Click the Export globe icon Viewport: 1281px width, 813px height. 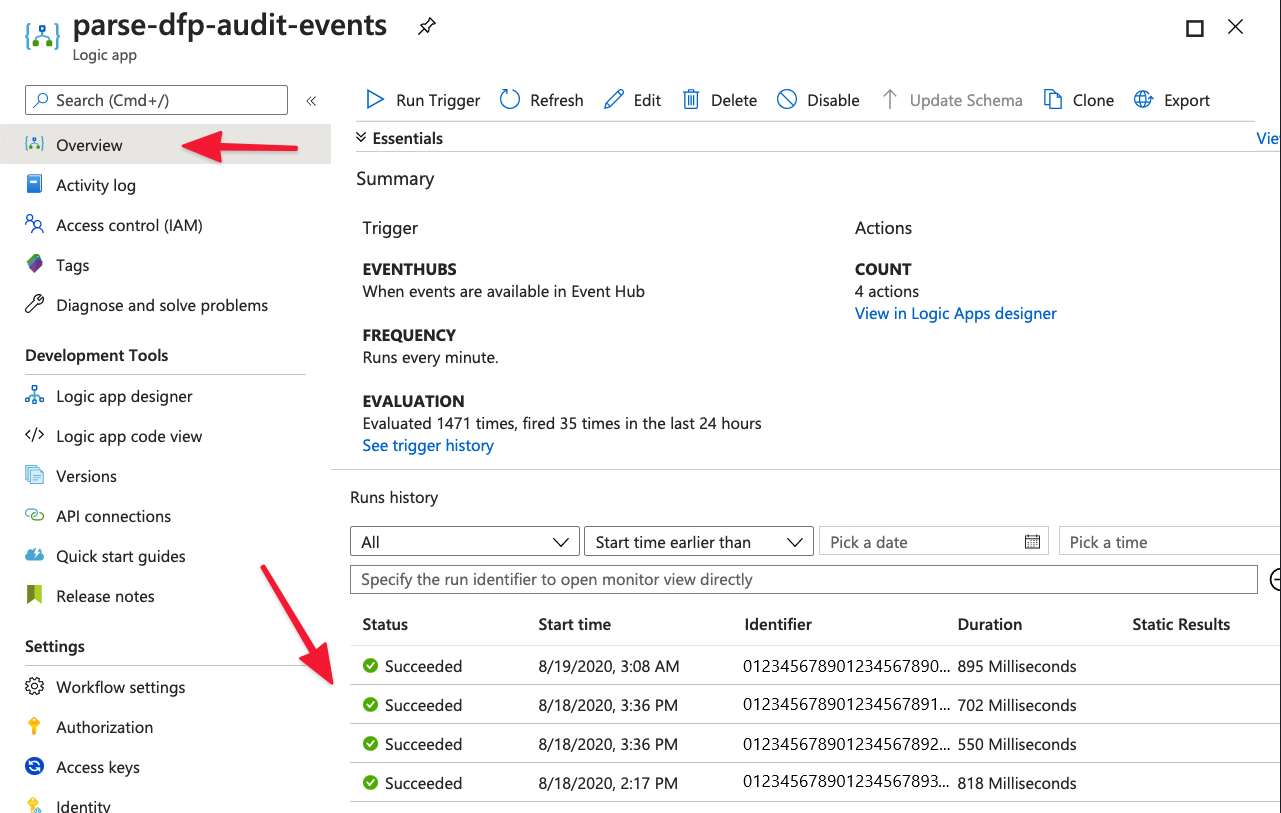click(x=1144, y=99)
